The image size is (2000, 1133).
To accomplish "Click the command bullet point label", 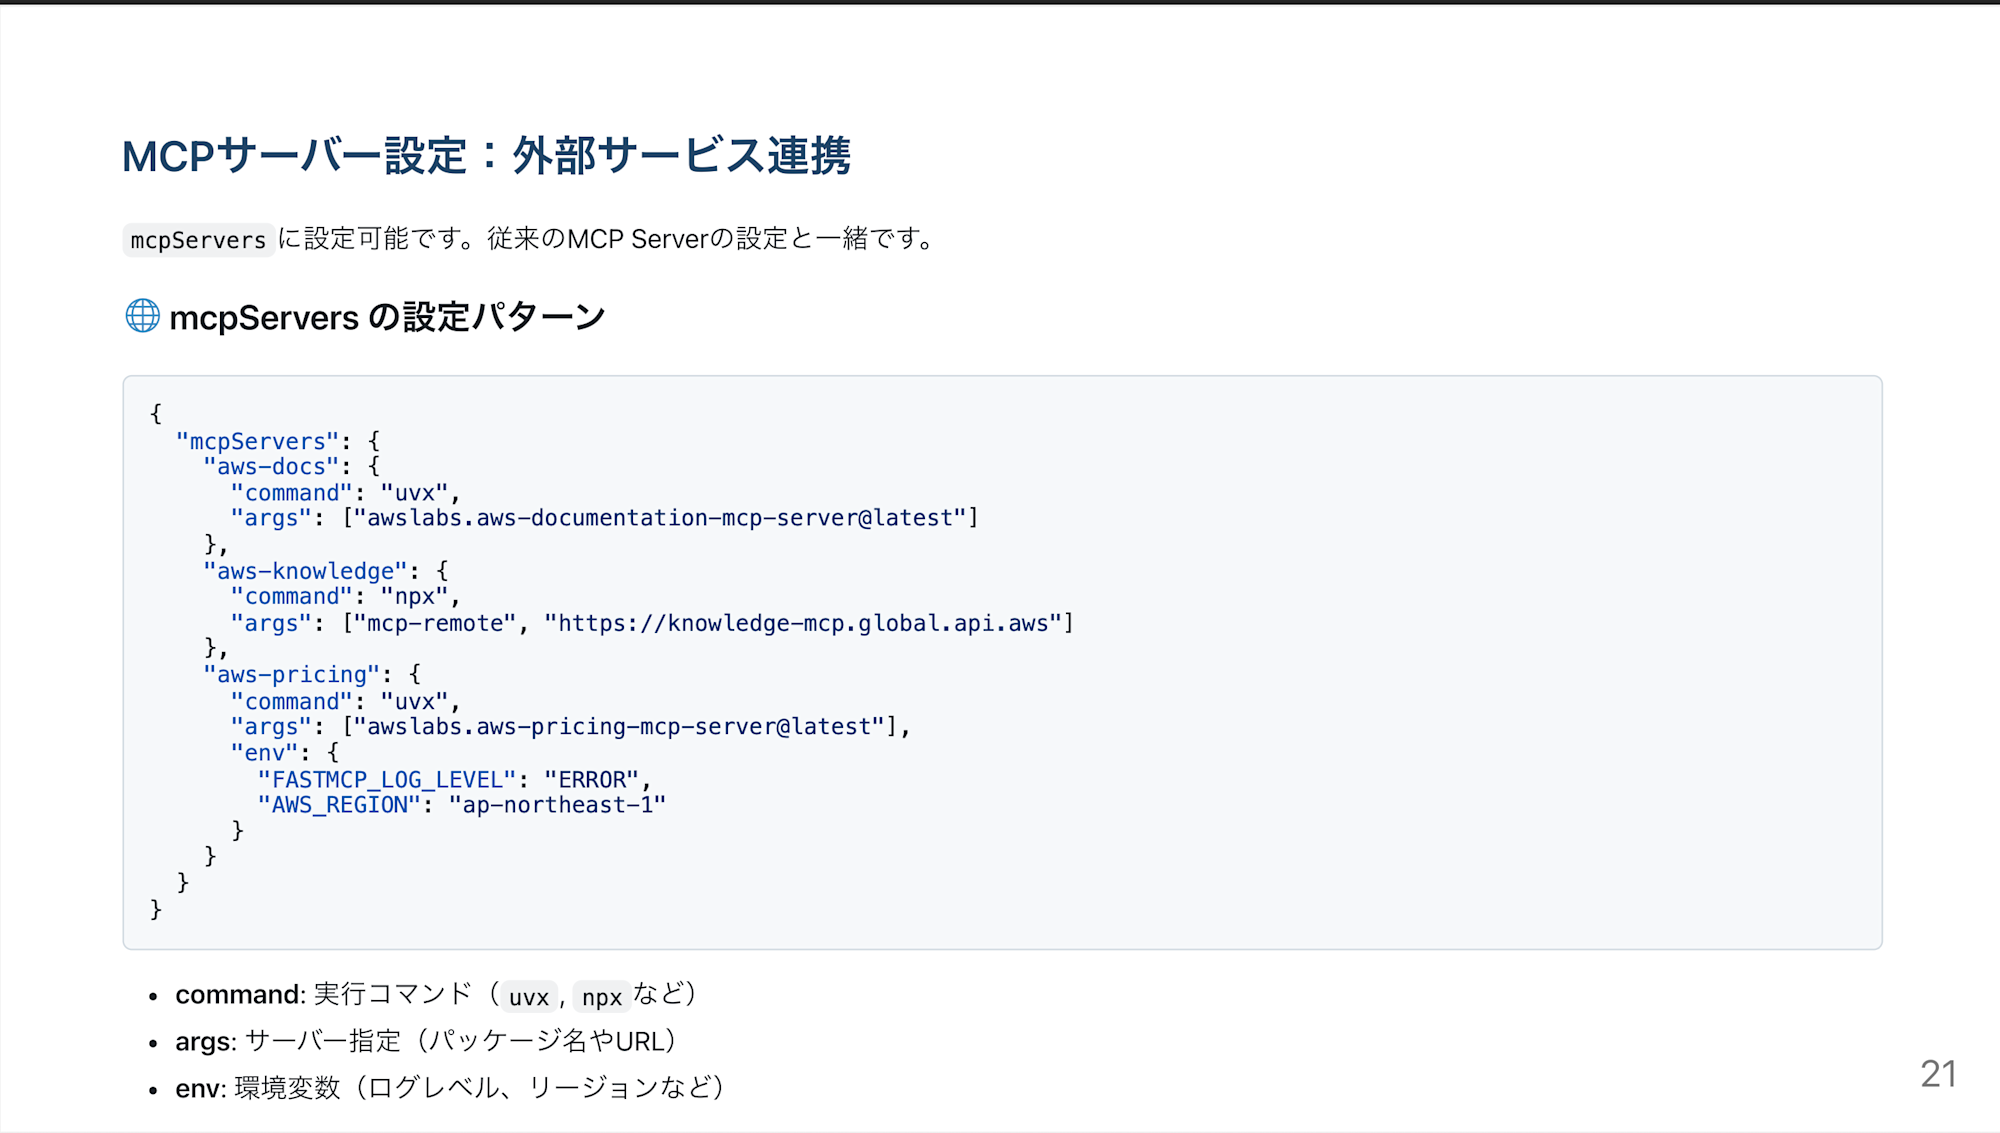I will [238, 995].
